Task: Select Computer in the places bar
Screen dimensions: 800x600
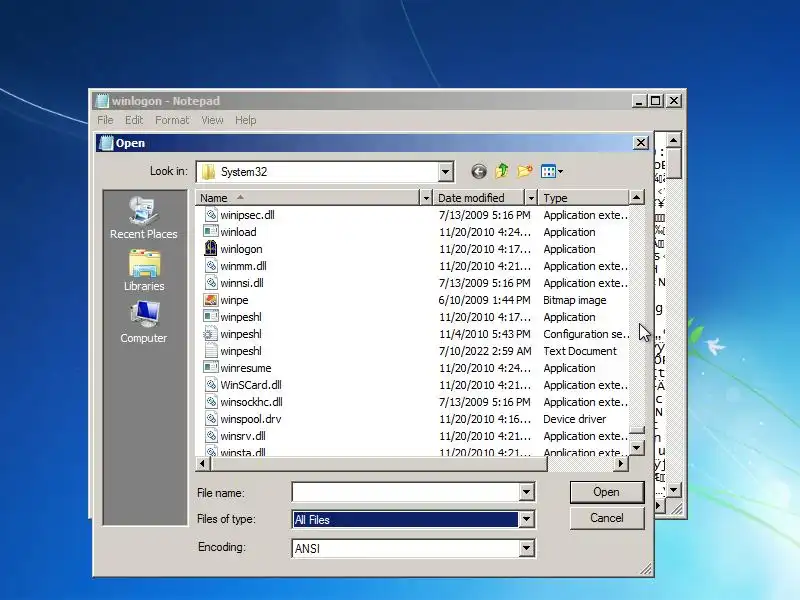Action: [143, 322]
